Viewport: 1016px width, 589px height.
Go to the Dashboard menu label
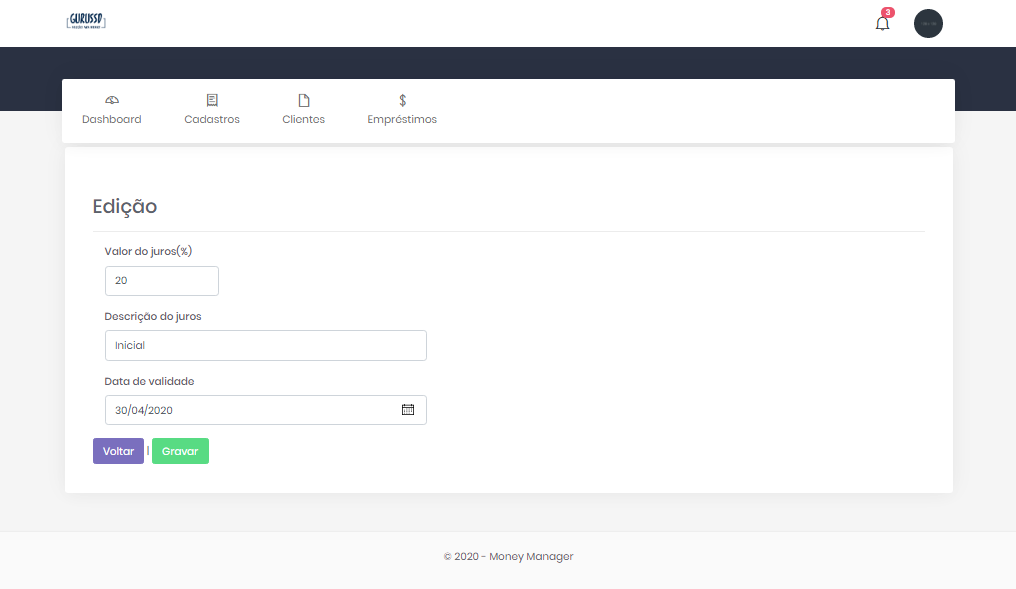coord(112,119)
